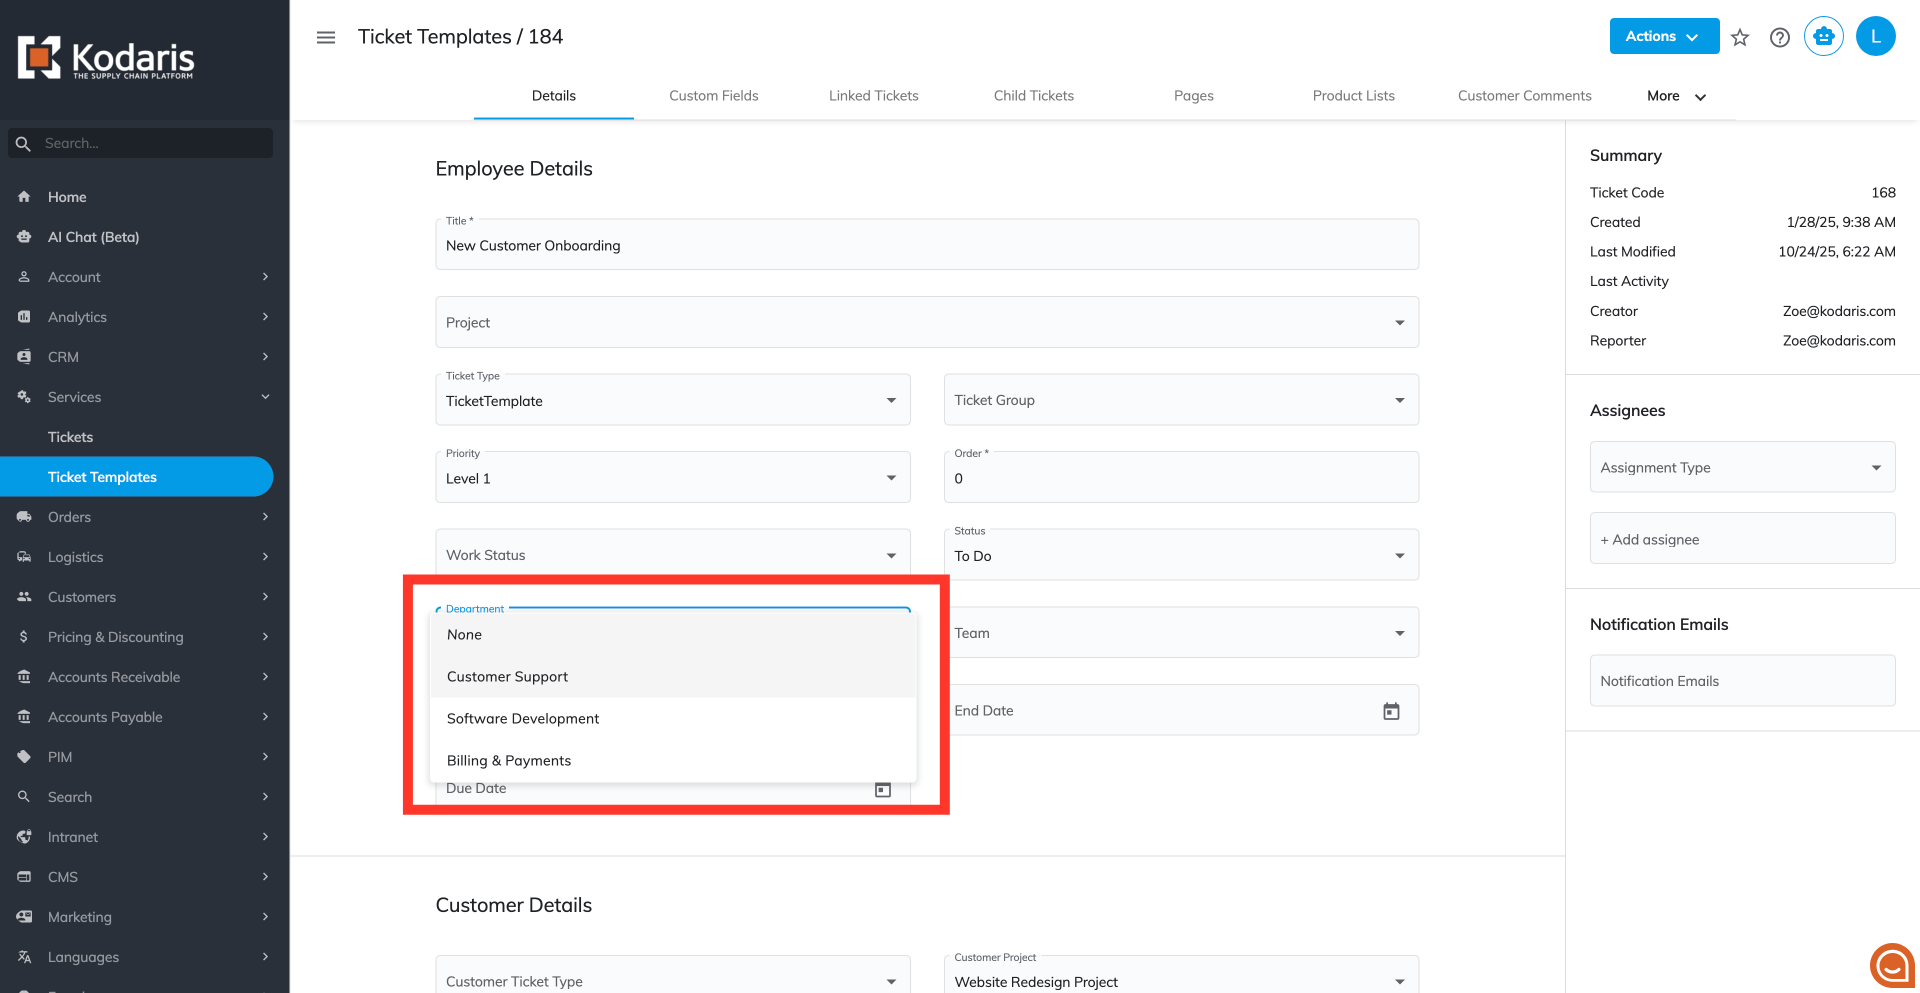Image resolution: width=1920 pixels, height=993 pixels.
Task: Expand the More tabs menu
Action: click(1676, 96)
